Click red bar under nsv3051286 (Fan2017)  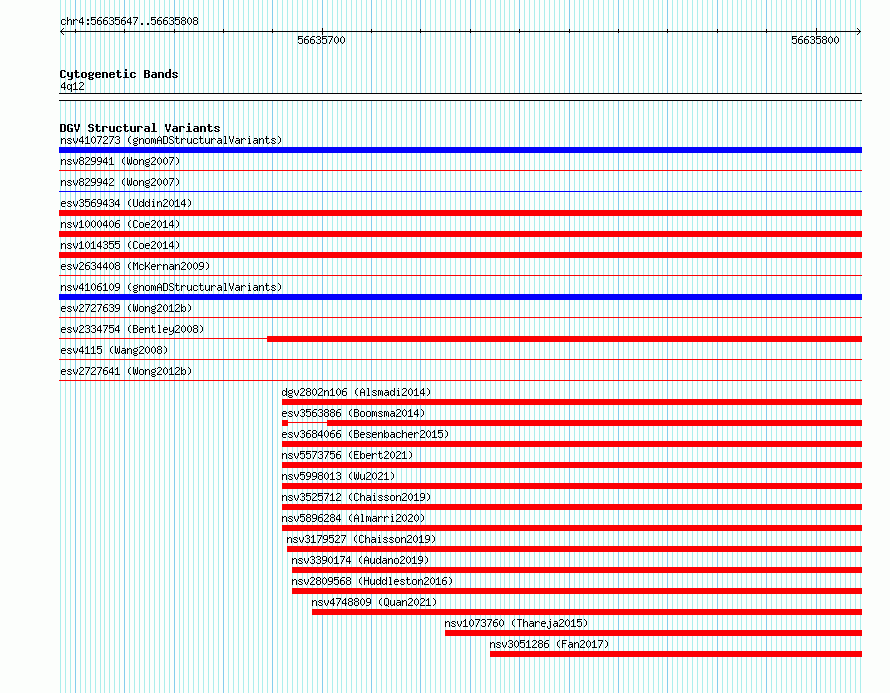tap(676, 654)
